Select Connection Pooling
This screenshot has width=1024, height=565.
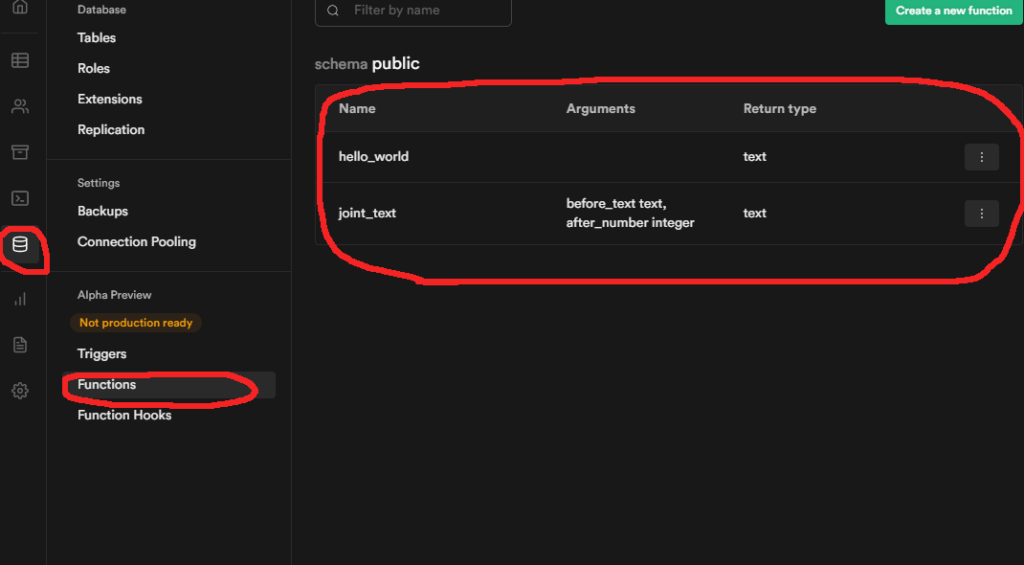tap(137, 242)
